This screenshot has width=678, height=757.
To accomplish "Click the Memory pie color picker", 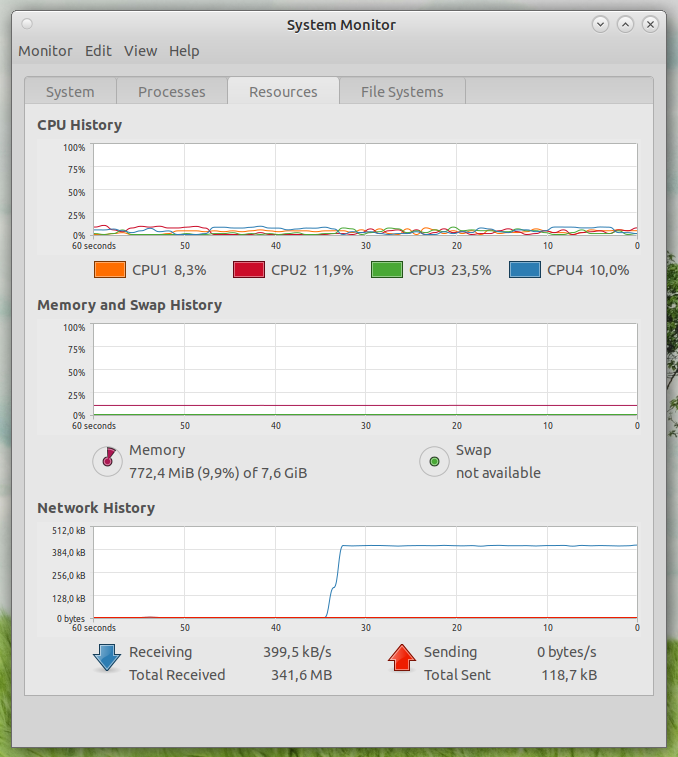I will pos(108,462).
